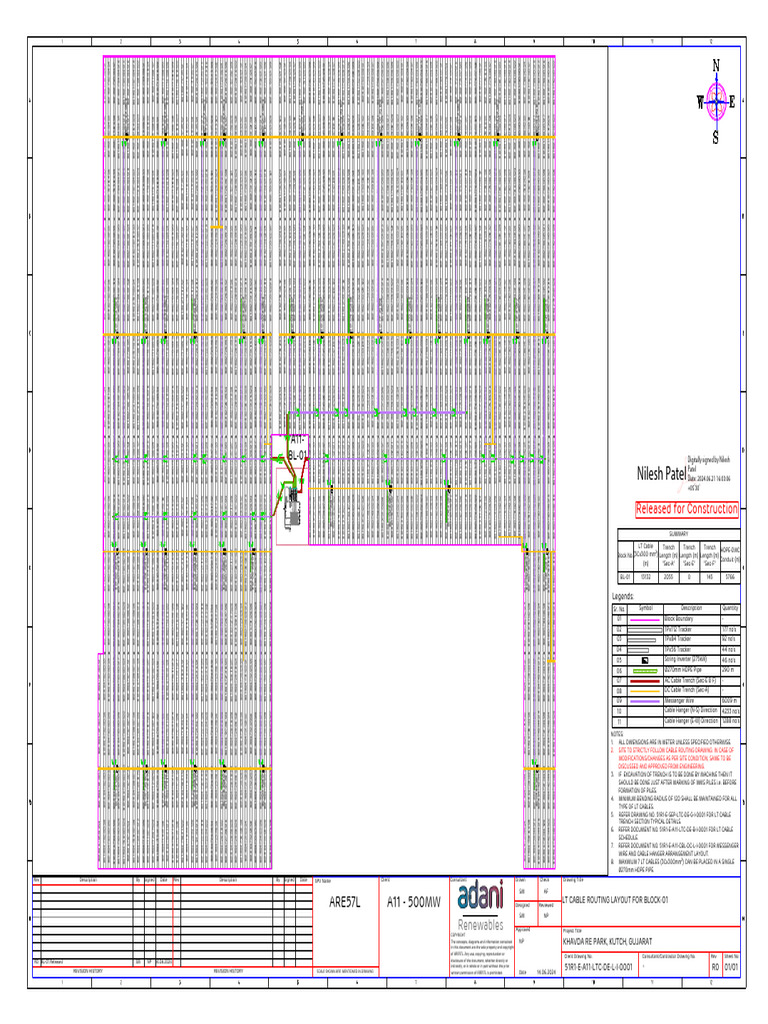The width and height of the screenshot is (768, 1024).
Task: Click the '01/01' sheet number
Action: [731, 967]
